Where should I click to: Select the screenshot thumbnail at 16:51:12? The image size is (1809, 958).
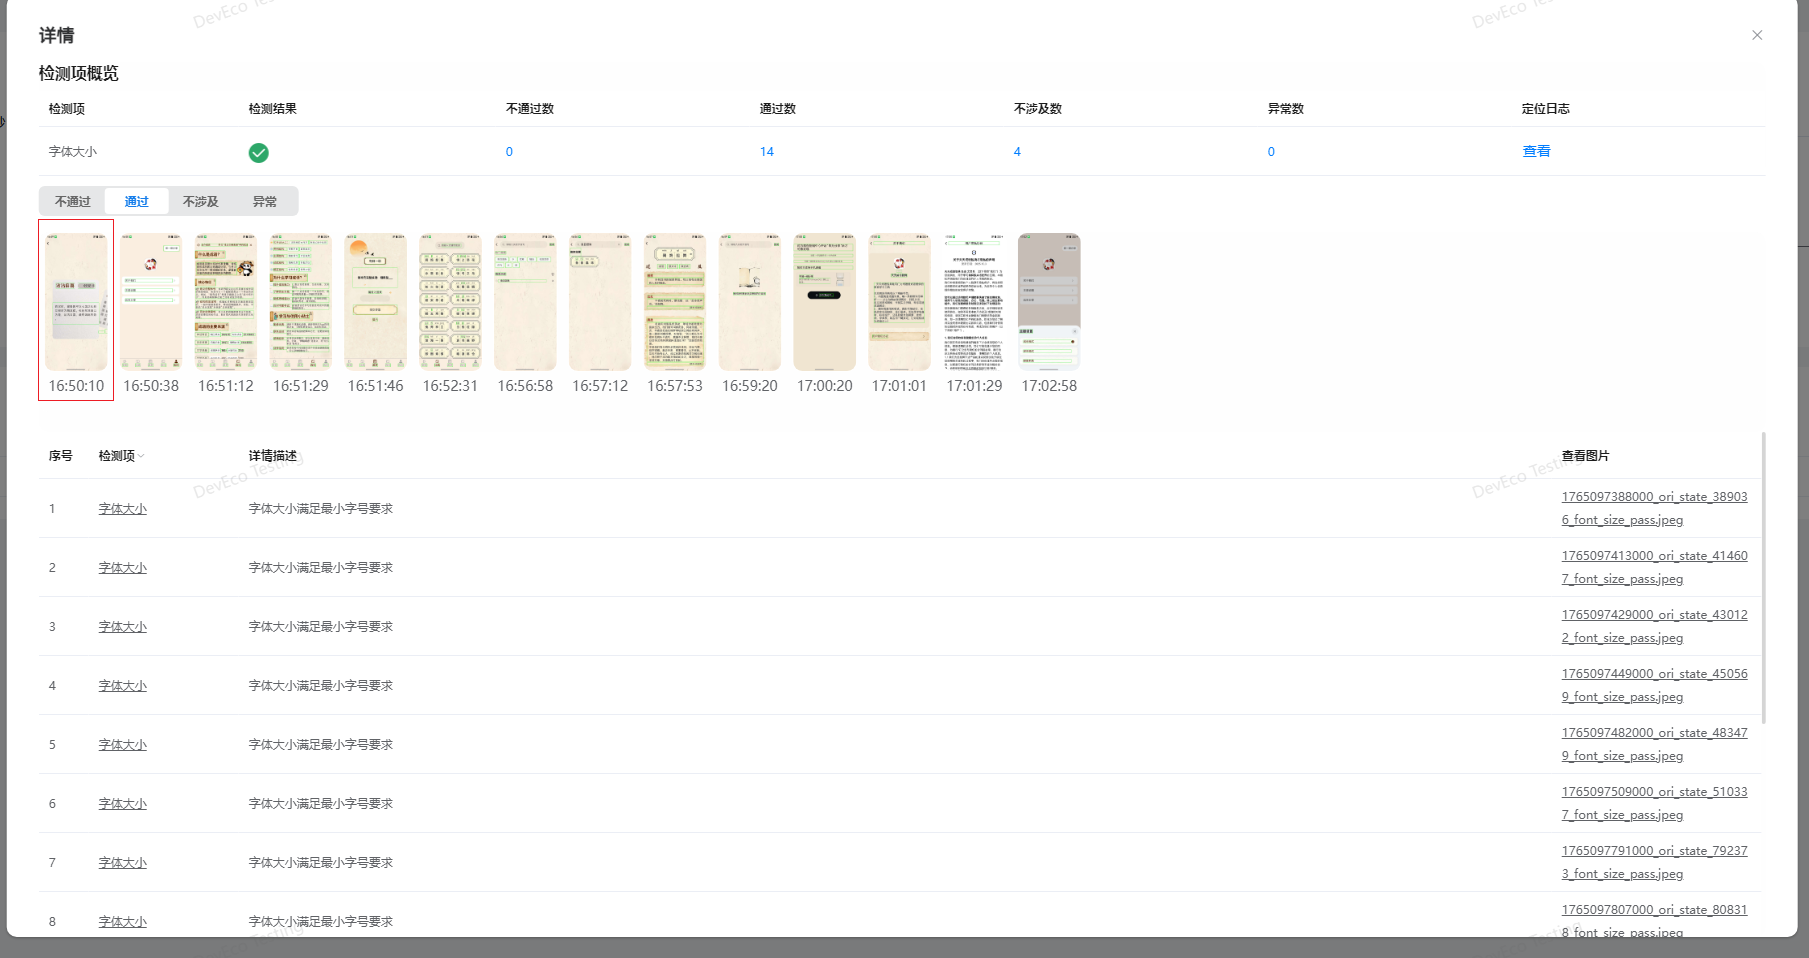tap(226, 302)
